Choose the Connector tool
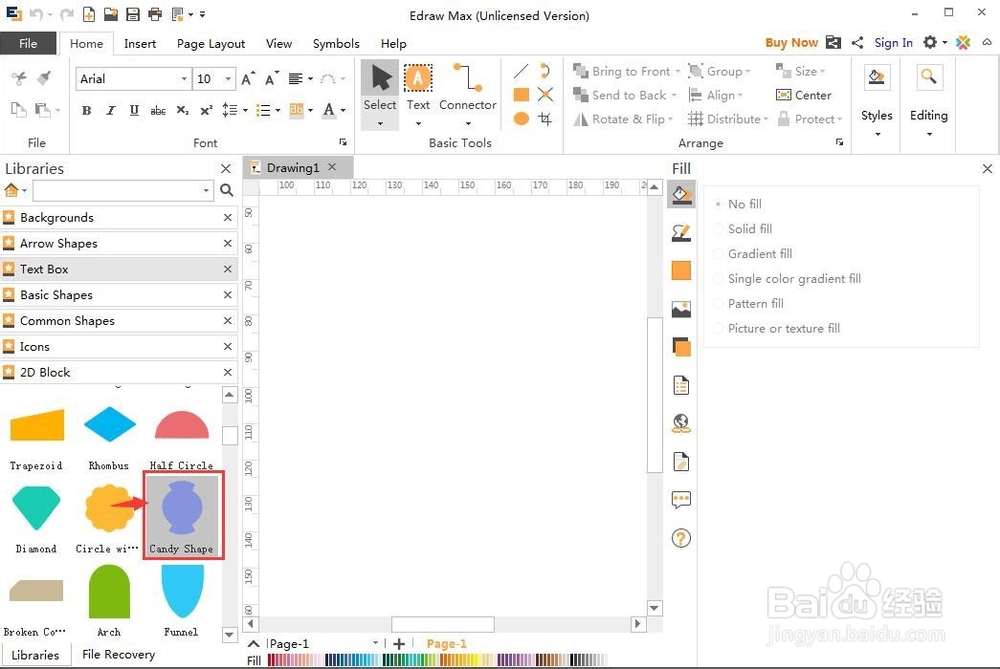Image resolution: width=1000 pixels, height=669 pixels. 467,94
